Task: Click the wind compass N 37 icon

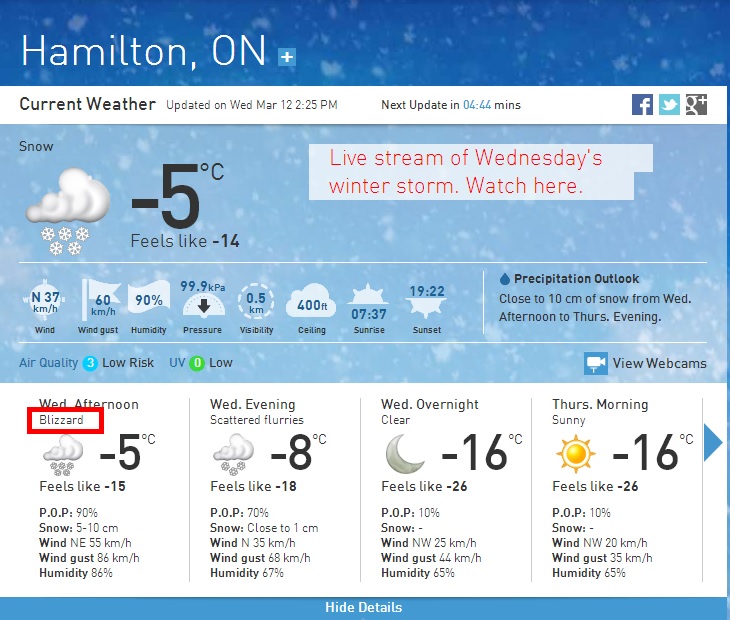Action: point(45,299)
